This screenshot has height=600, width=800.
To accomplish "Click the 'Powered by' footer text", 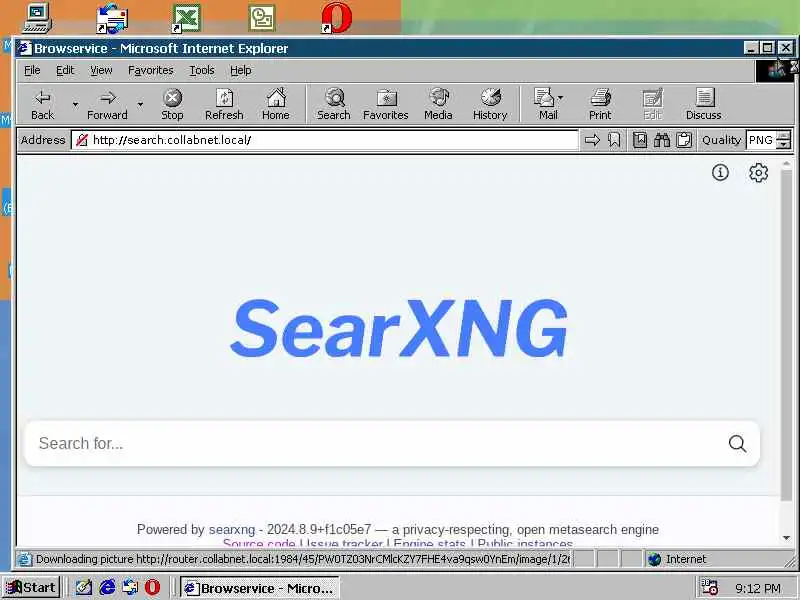I will click(x=170, y=530).
